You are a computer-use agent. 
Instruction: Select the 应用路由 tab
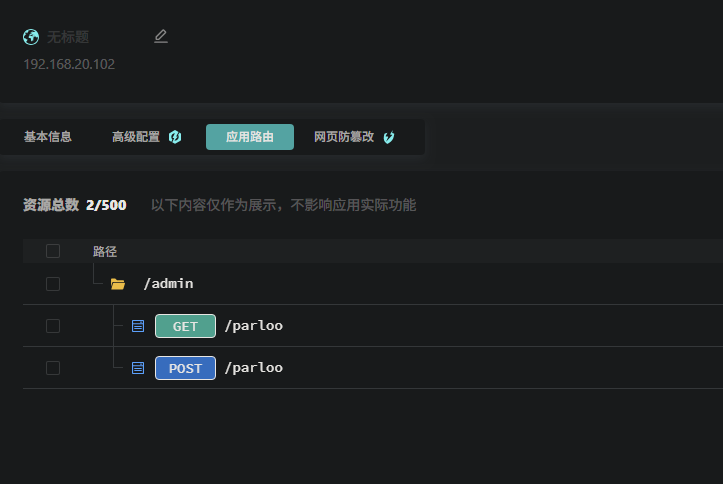[x=250, y=137]
